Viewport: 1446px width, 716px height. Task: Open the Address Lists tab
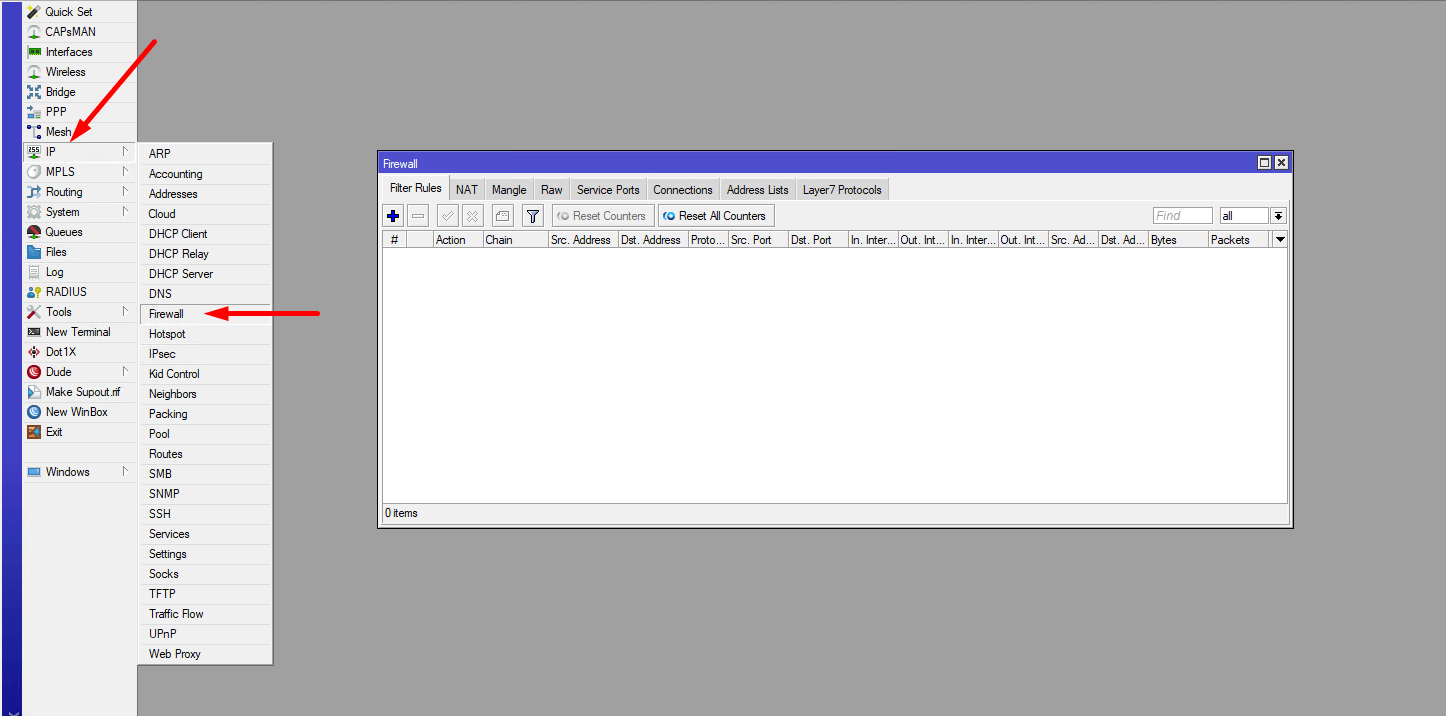pos(758,190)
